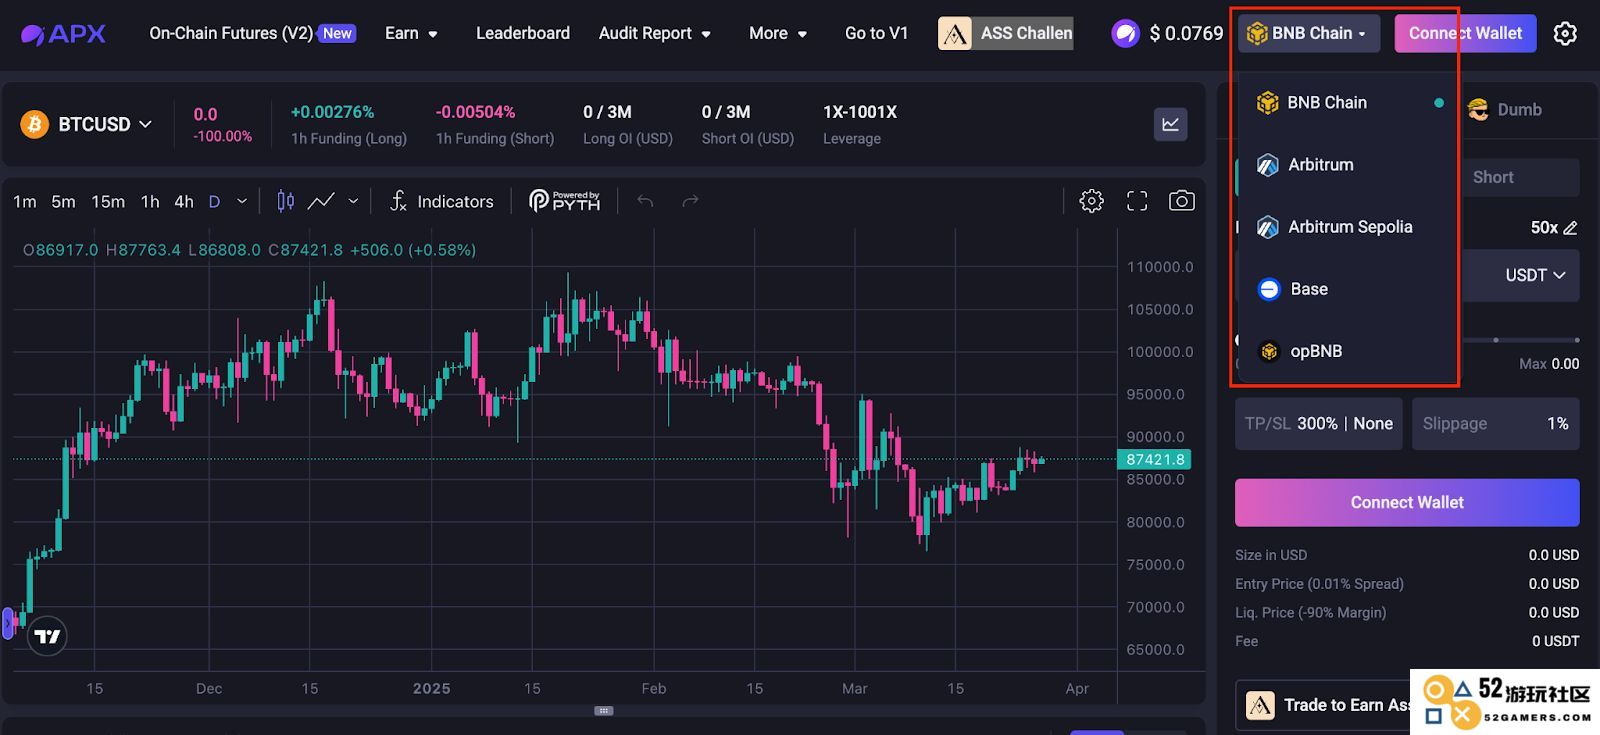The width and height of the screenshot is (1600, 735).
Task: Select Arbitrum Sepolia network
Action: pyautogui.click(x=1347, y=227)
